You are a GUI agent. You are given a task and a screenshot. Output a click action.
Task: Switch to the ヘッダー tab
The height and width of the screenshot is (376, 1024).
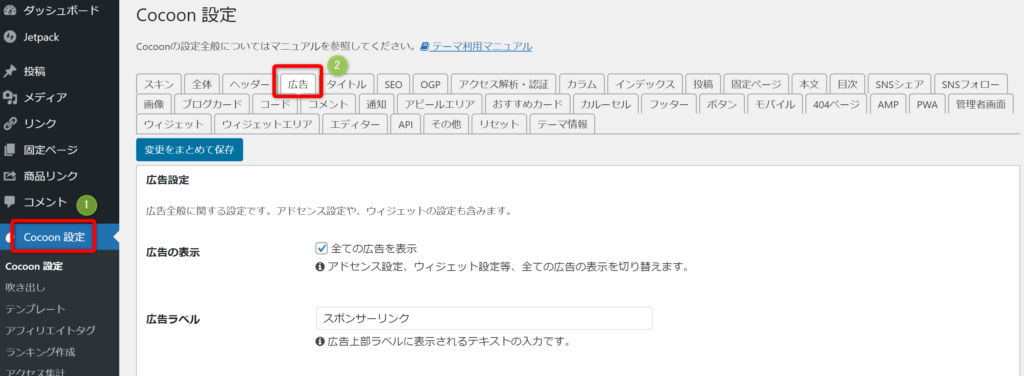pyautogui.click(x=249, y=84)
